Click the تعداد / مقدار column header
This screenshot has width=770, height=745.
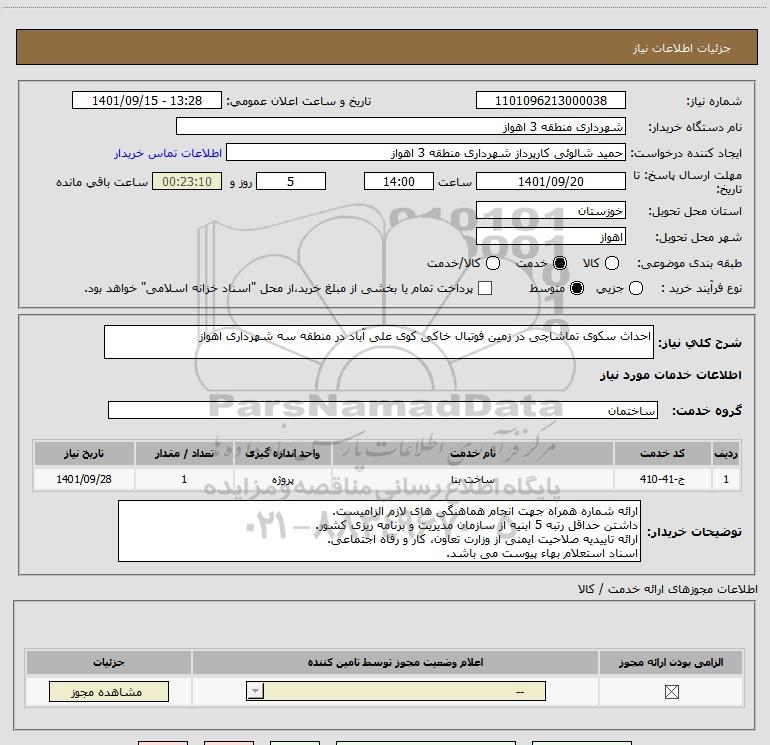point(184,453)
